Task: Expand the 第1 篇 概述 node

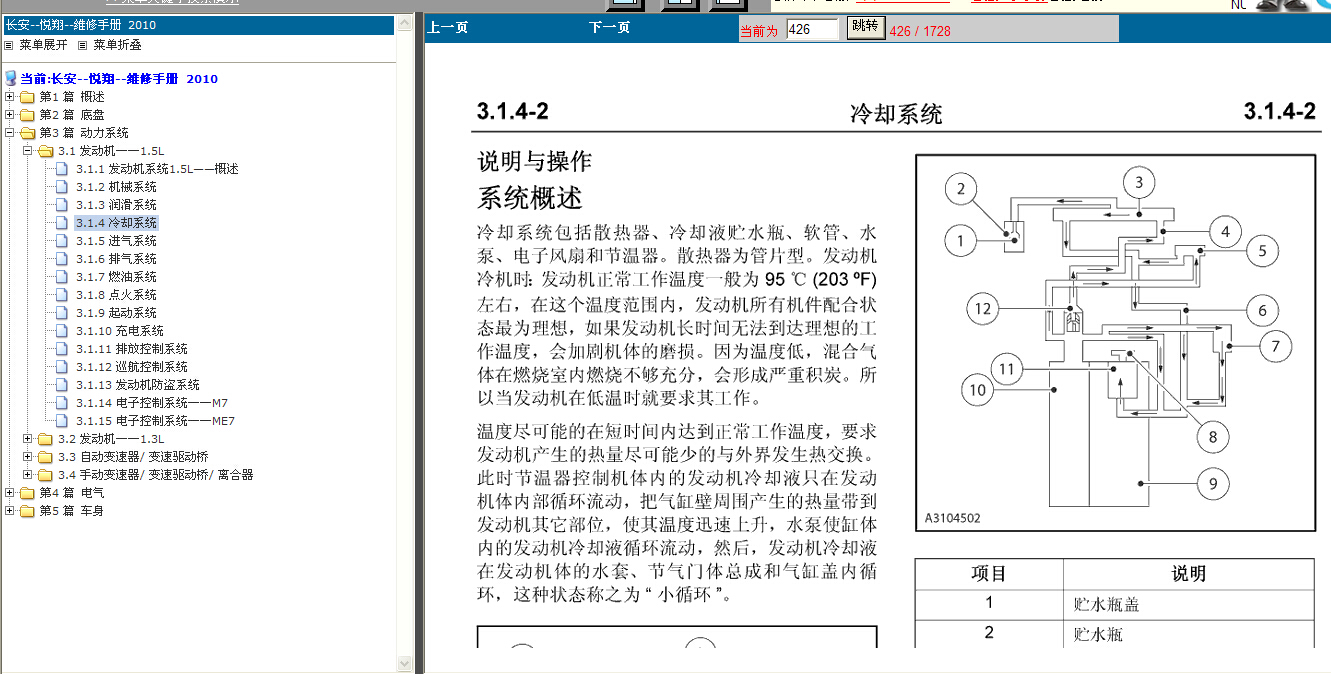Action: [9, 97]
